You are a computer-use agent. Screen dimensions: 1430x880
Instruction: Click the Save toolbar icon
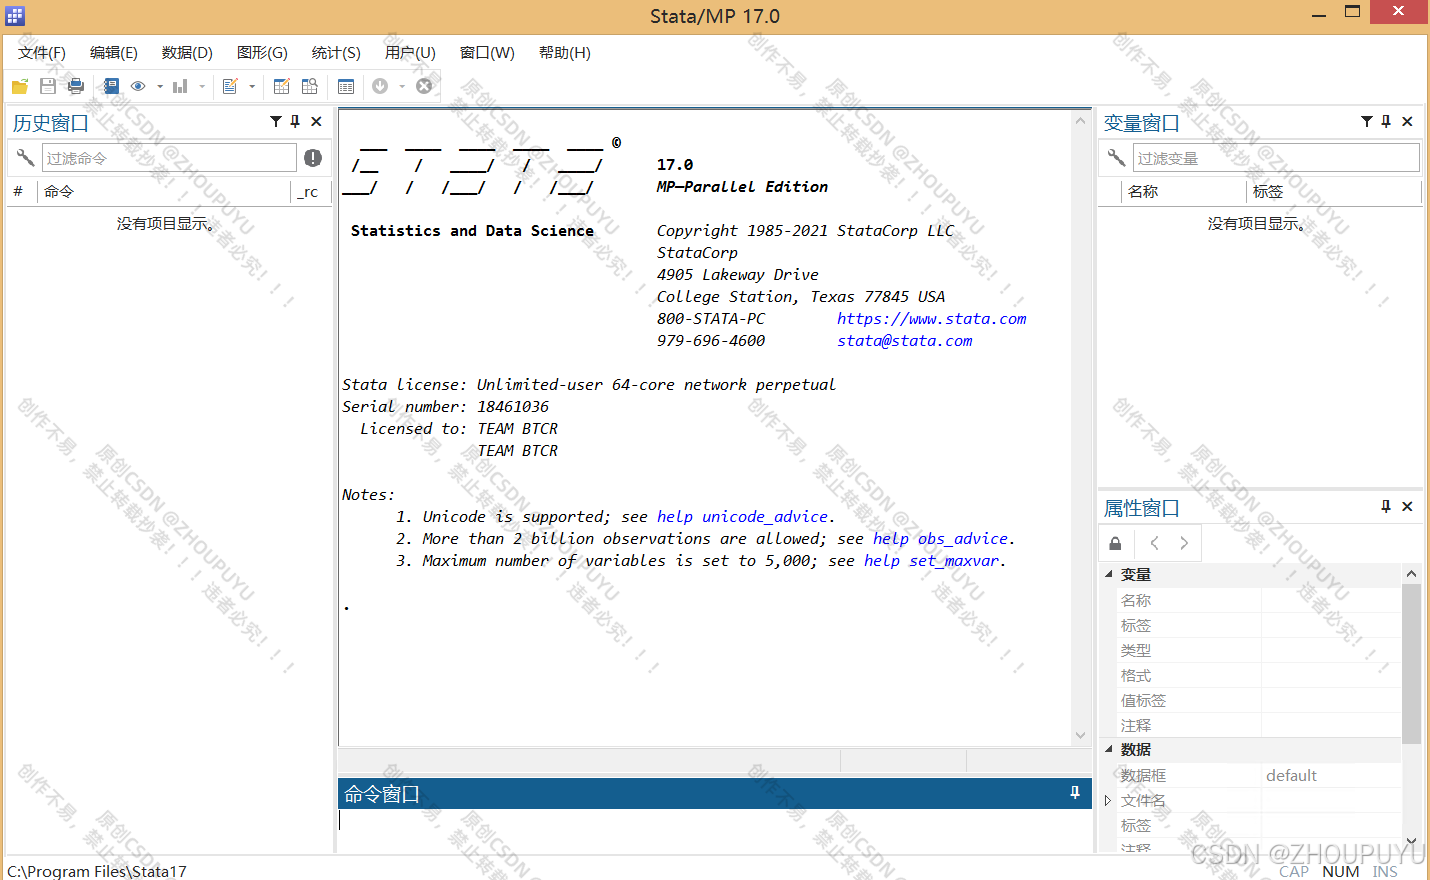[48, 86]
